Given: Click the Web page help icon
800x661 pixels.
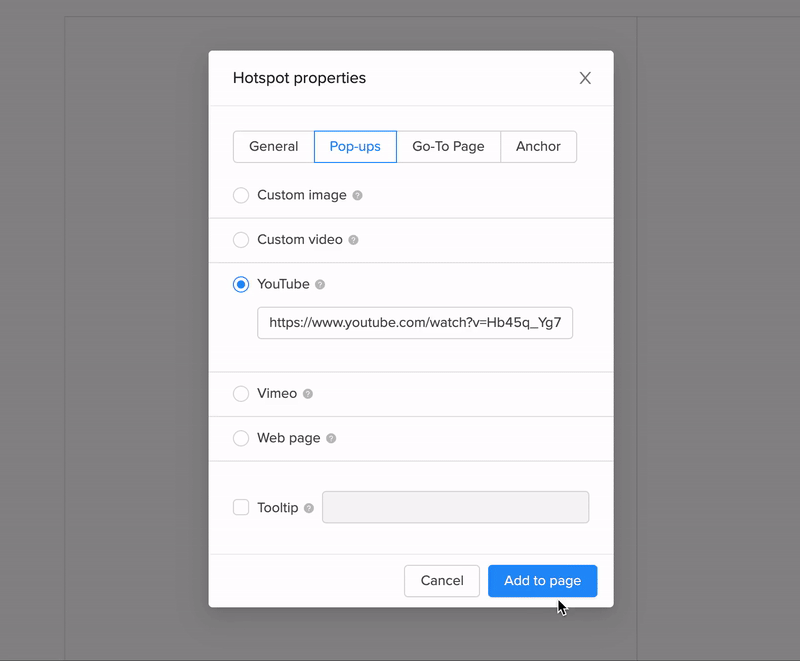Looking at the screenshot, I should click(331, 439).
